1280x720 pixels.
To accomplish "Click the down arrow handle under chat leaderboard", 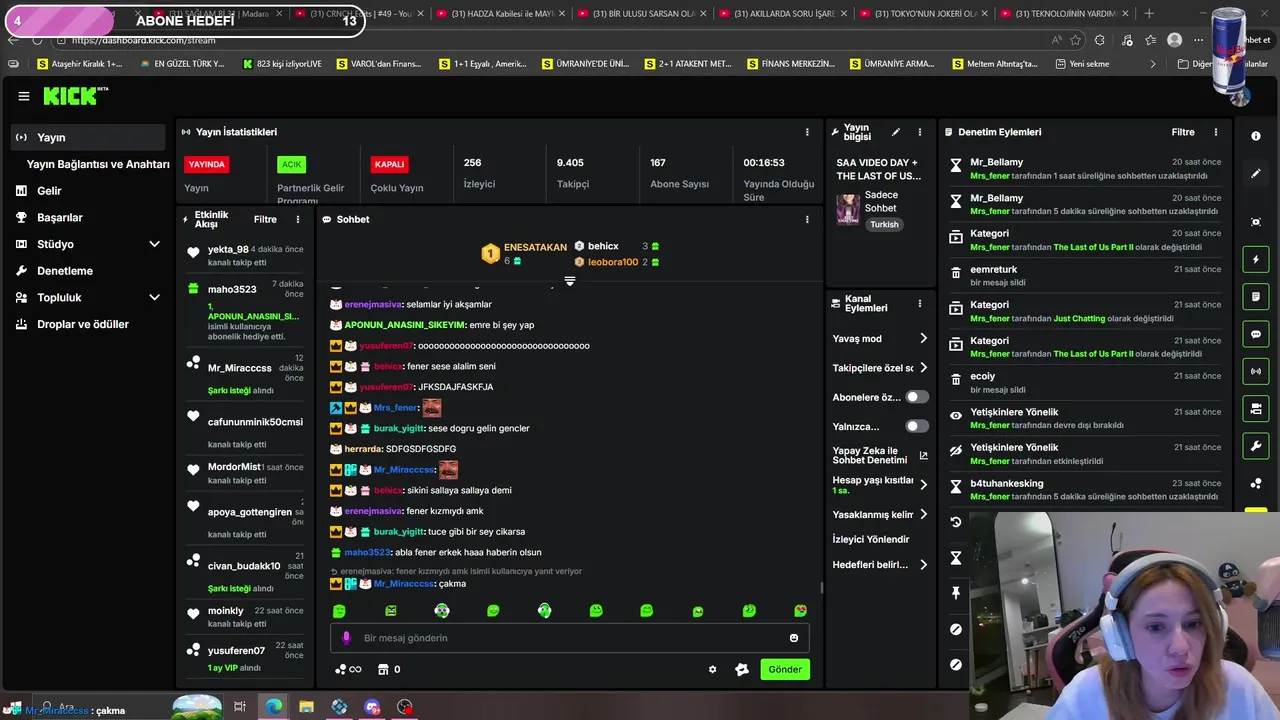I will 570,281.
